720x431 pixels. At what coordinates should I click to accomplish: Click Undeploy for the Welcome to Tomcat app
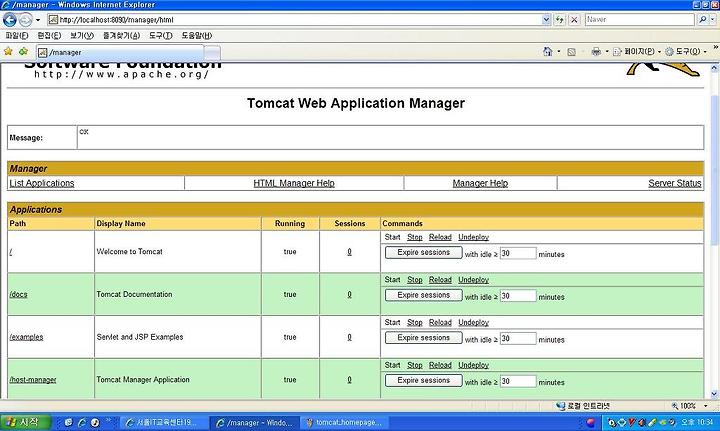tap(473, 237)
